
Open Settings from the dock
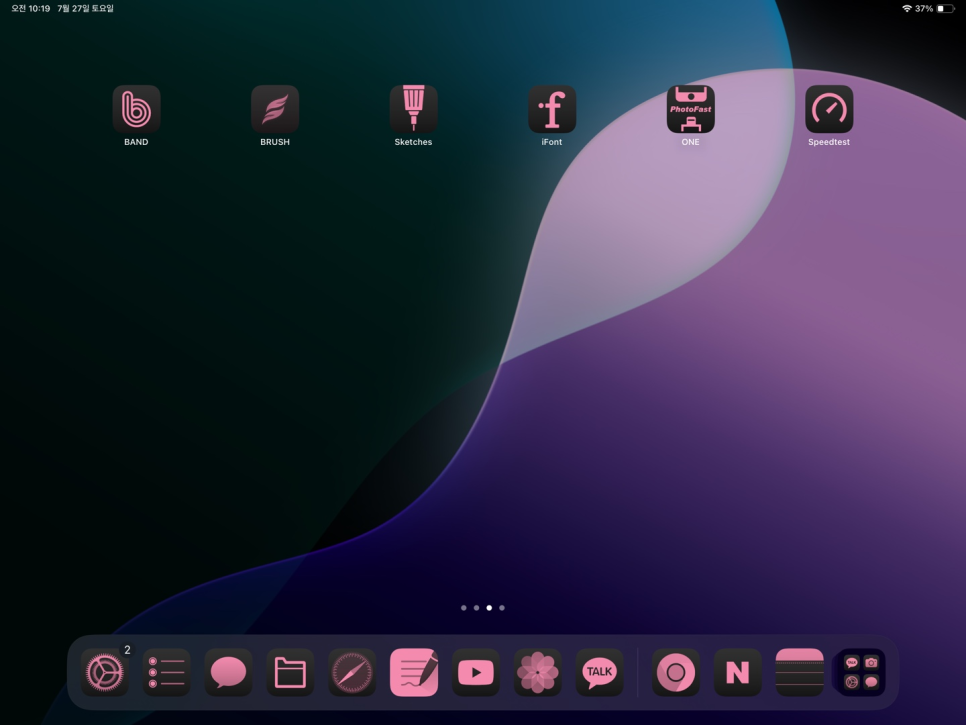tap(105, 672)
